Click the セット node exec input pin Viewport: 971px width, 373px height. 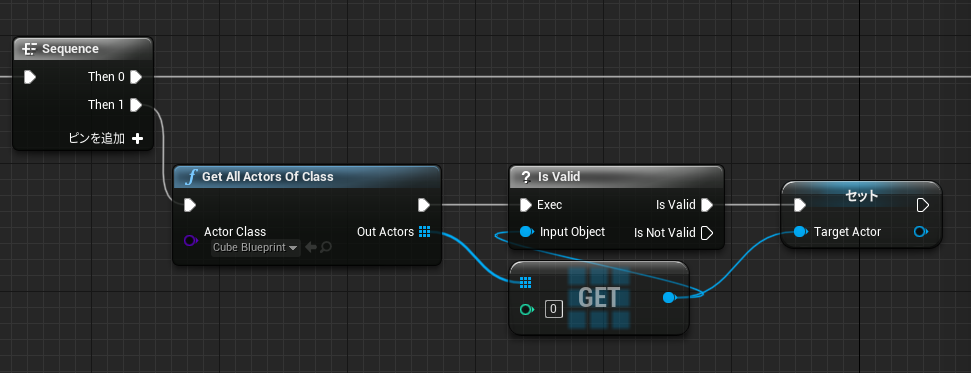coord(799,204)
